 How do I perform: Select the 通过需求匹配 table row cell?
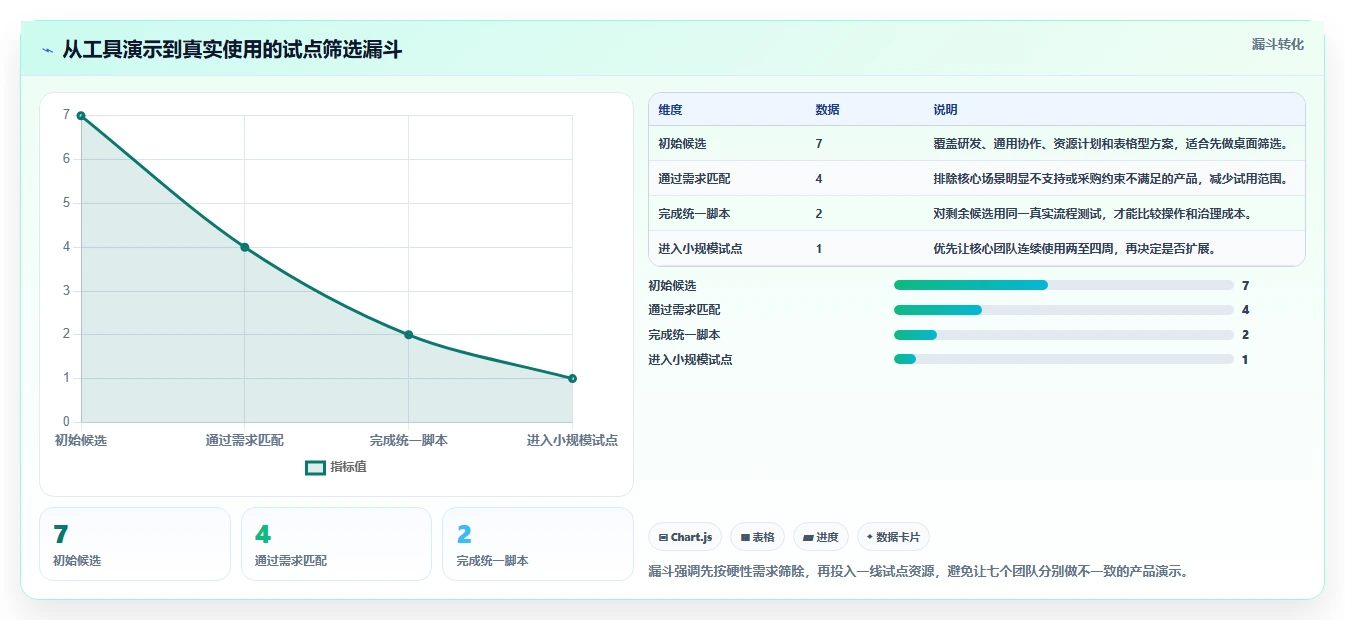(x=694, y=179)
